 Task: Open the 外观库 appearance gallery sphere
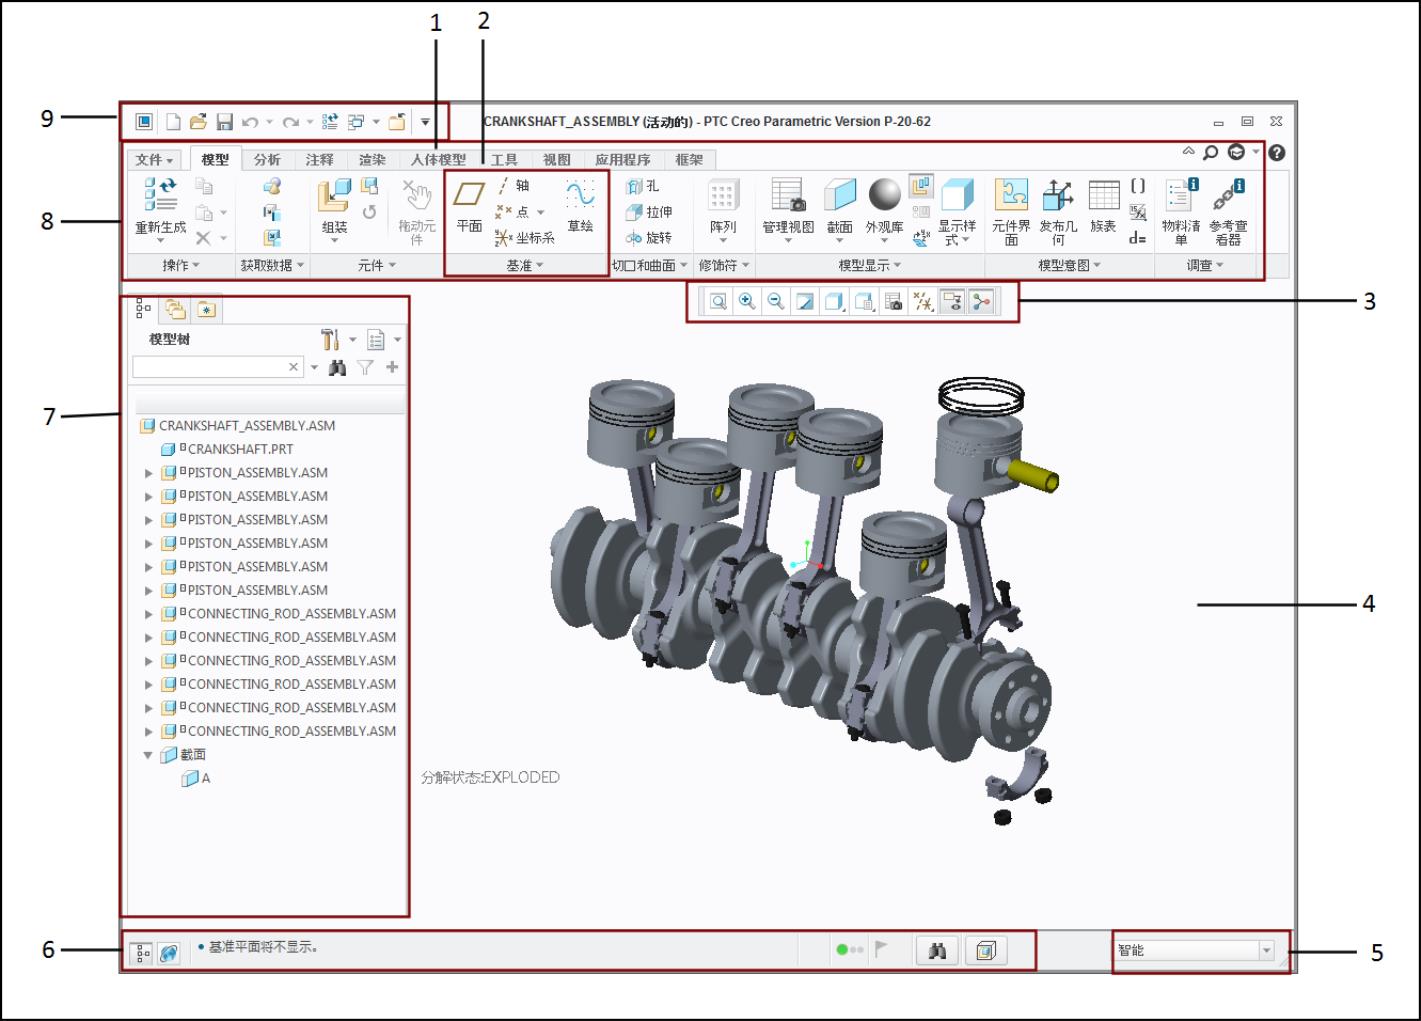coord(884,195)
